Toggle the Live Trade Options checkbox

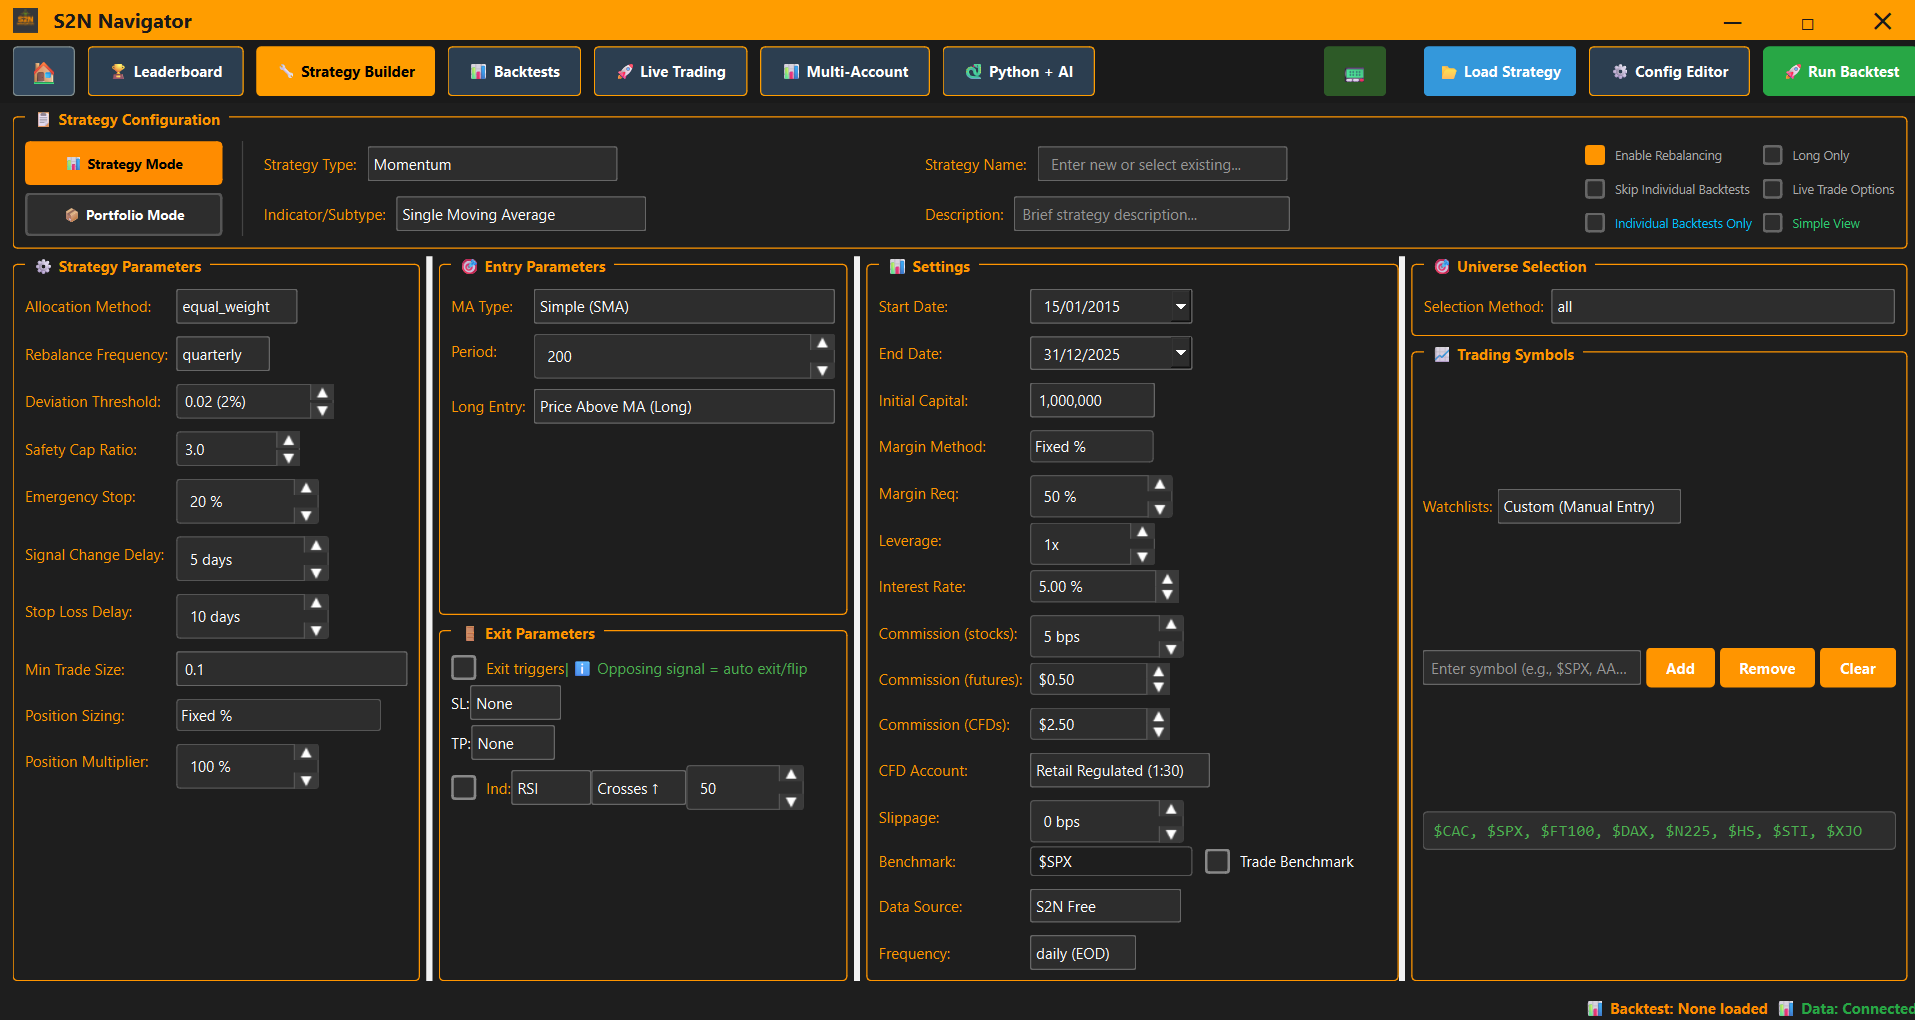[1773, 189]
